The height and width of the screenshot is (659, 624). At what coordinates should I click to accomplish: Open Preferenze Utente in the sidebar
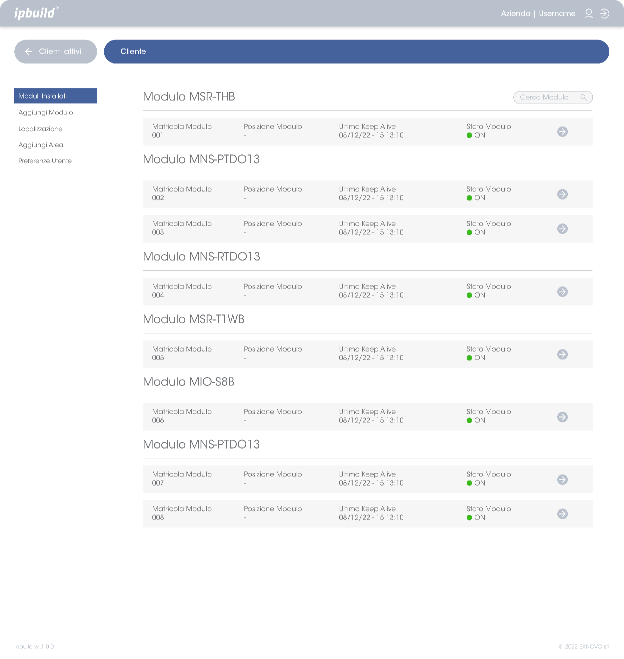click(45, 160)
